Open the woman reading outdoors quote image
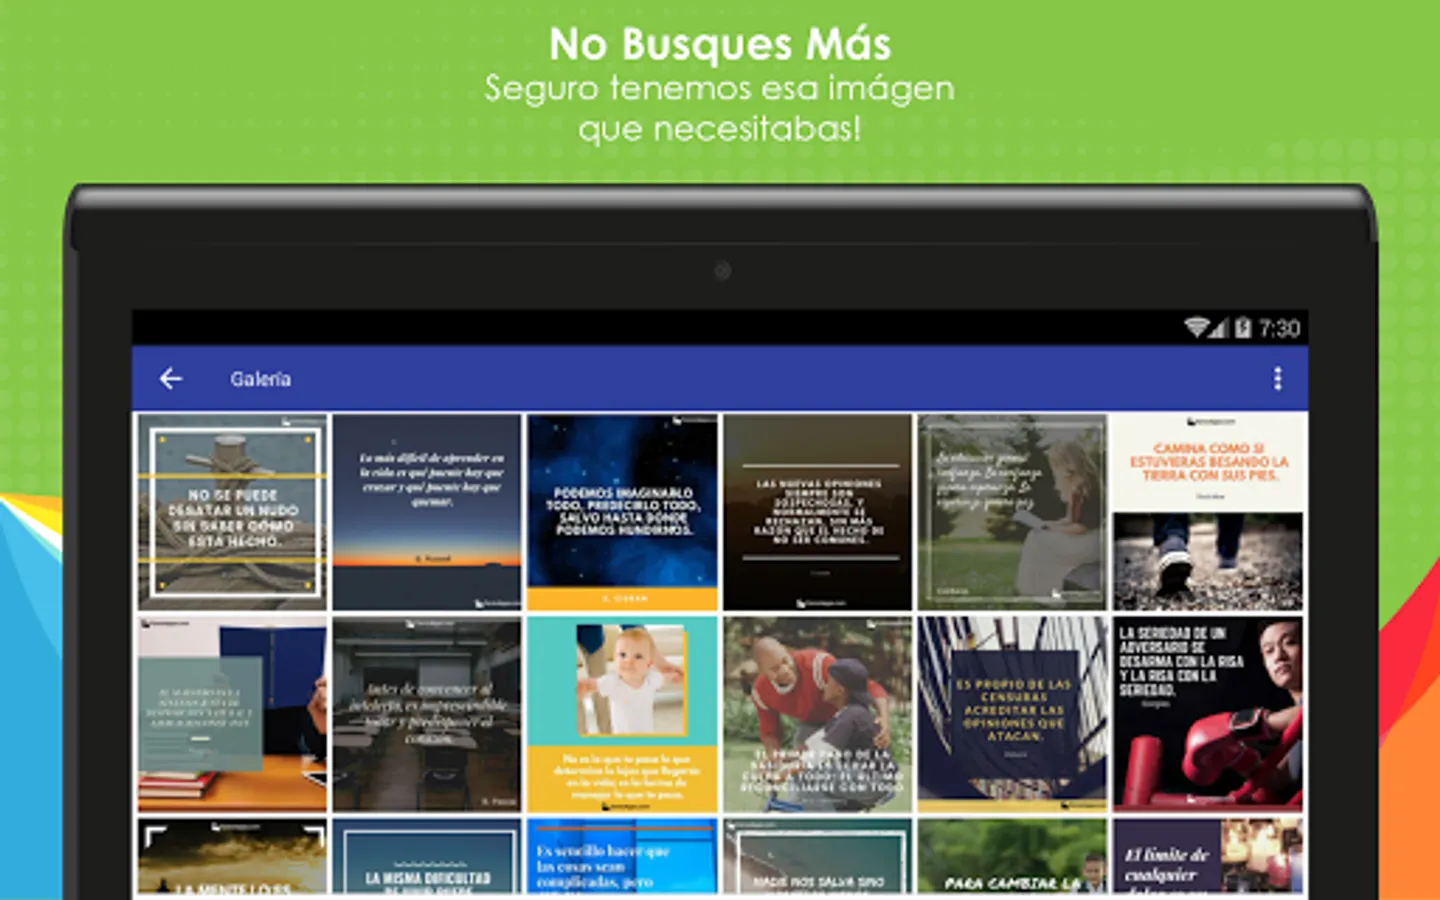 pos(1013,512)
